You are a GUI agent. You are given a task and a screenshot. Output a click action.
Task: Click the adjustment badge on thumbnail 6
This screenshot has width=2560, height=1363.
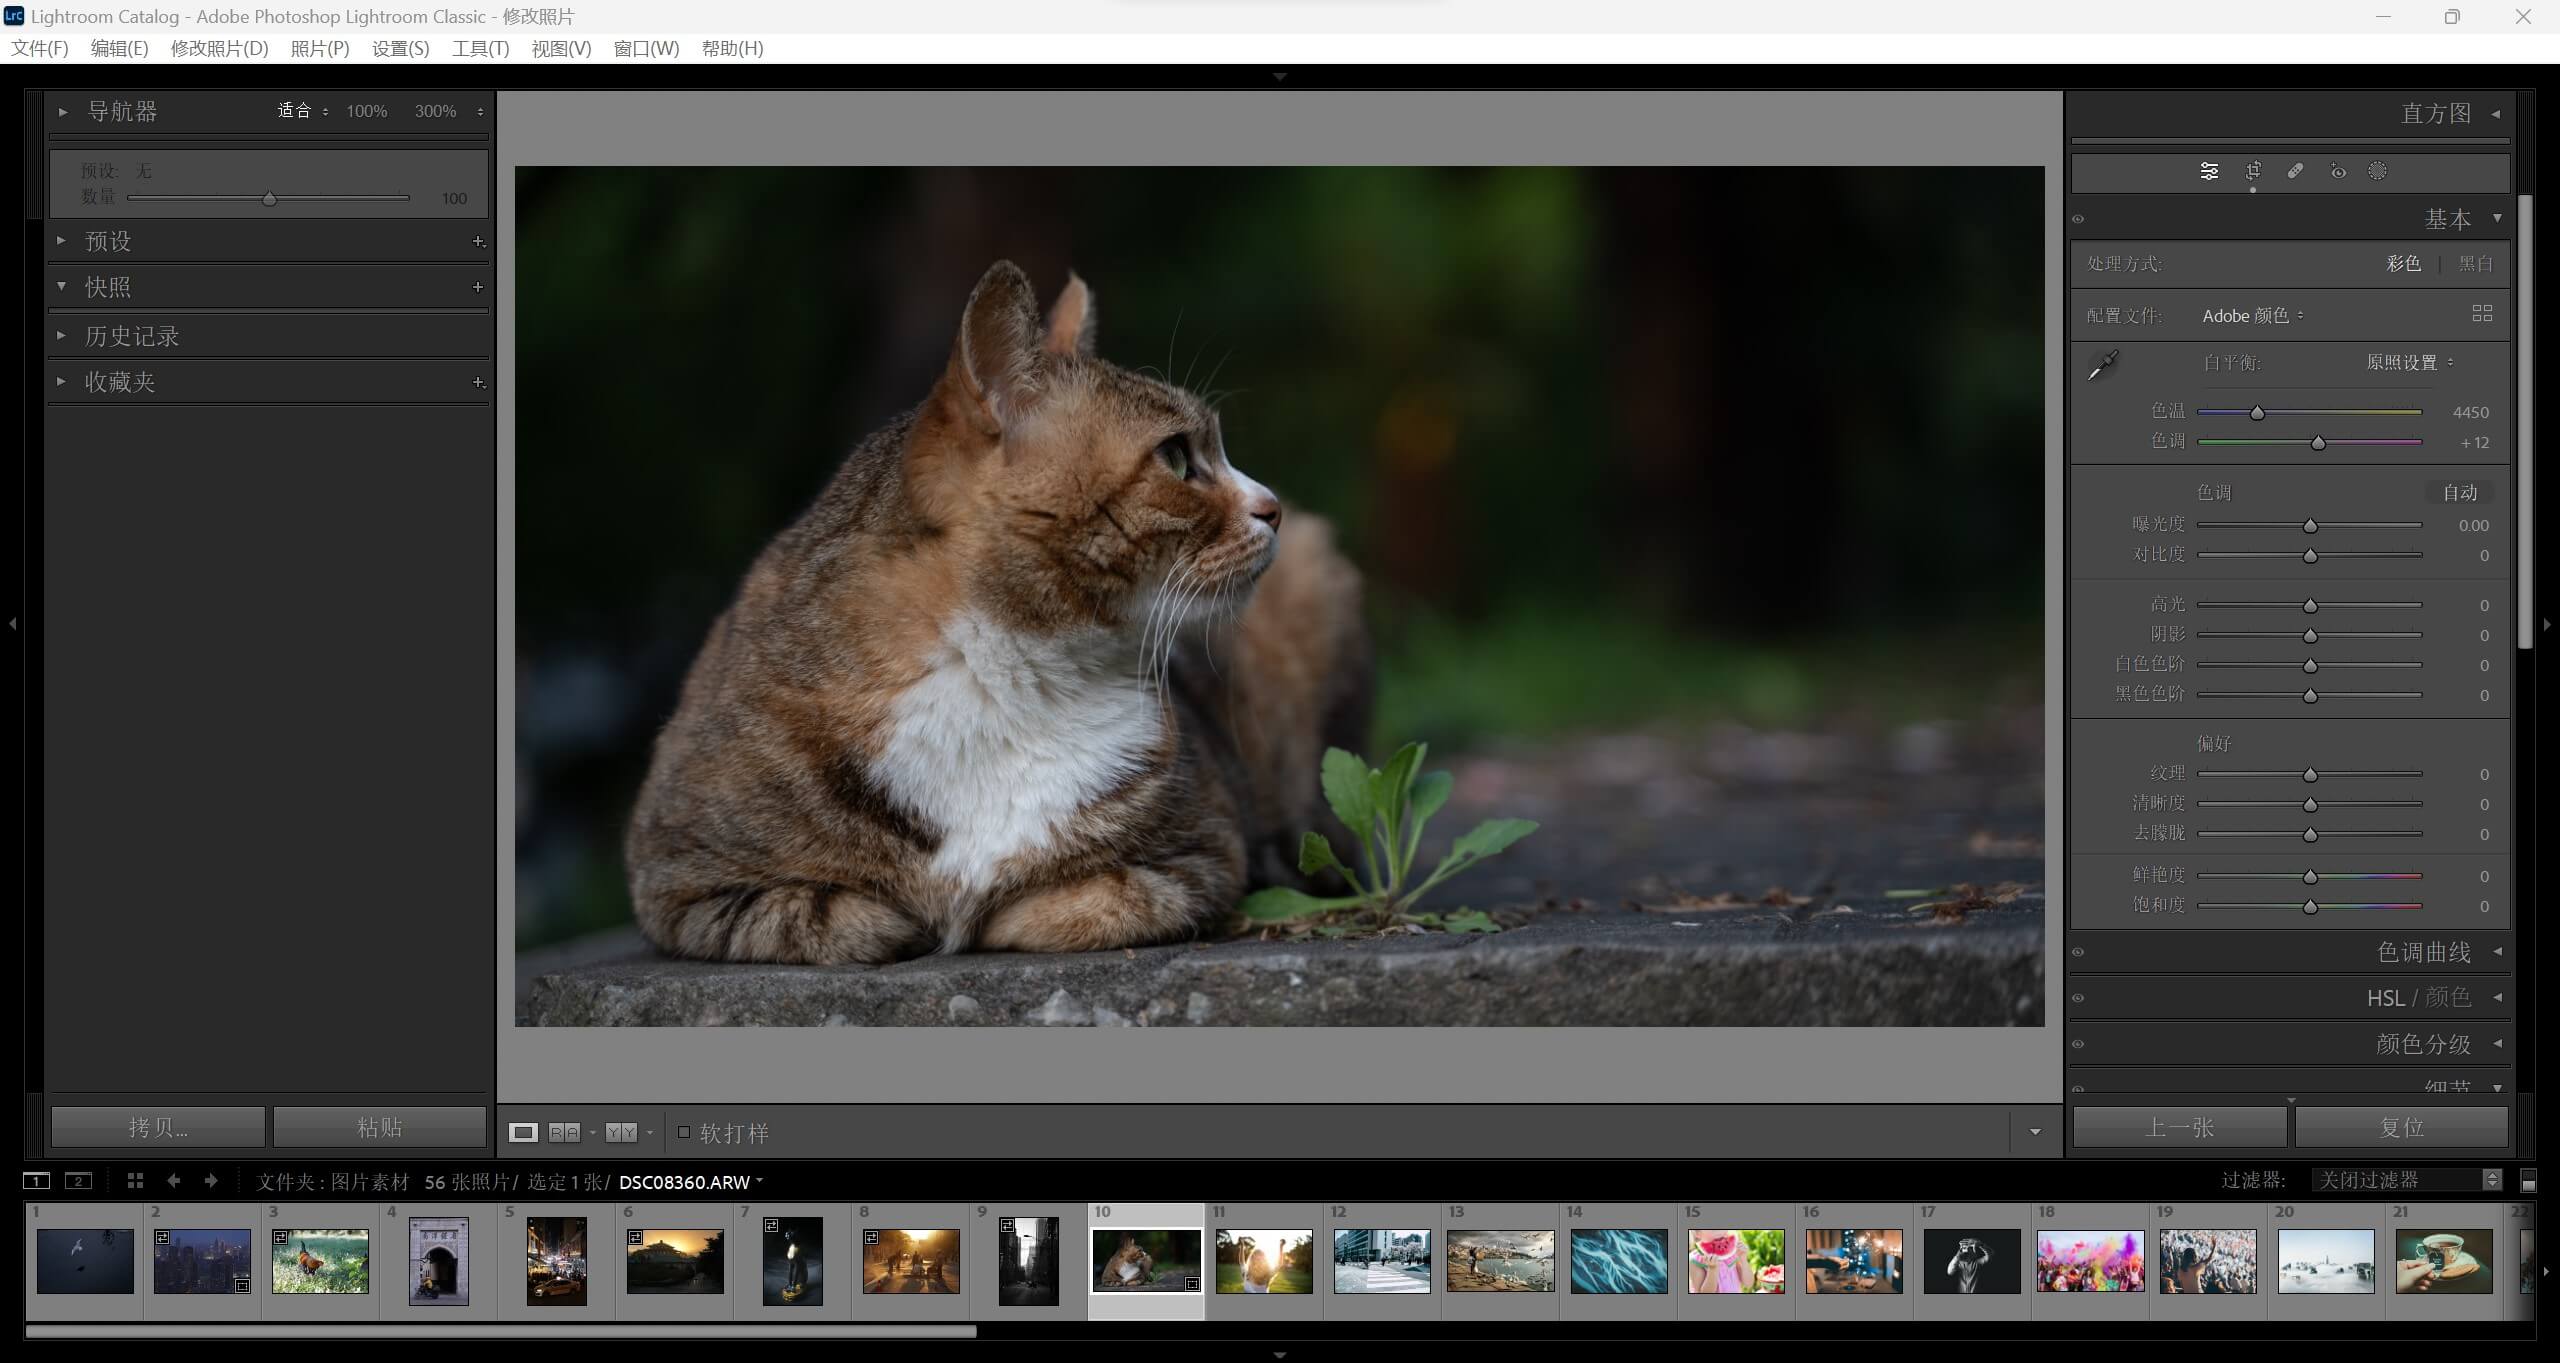click(635, 1238)
